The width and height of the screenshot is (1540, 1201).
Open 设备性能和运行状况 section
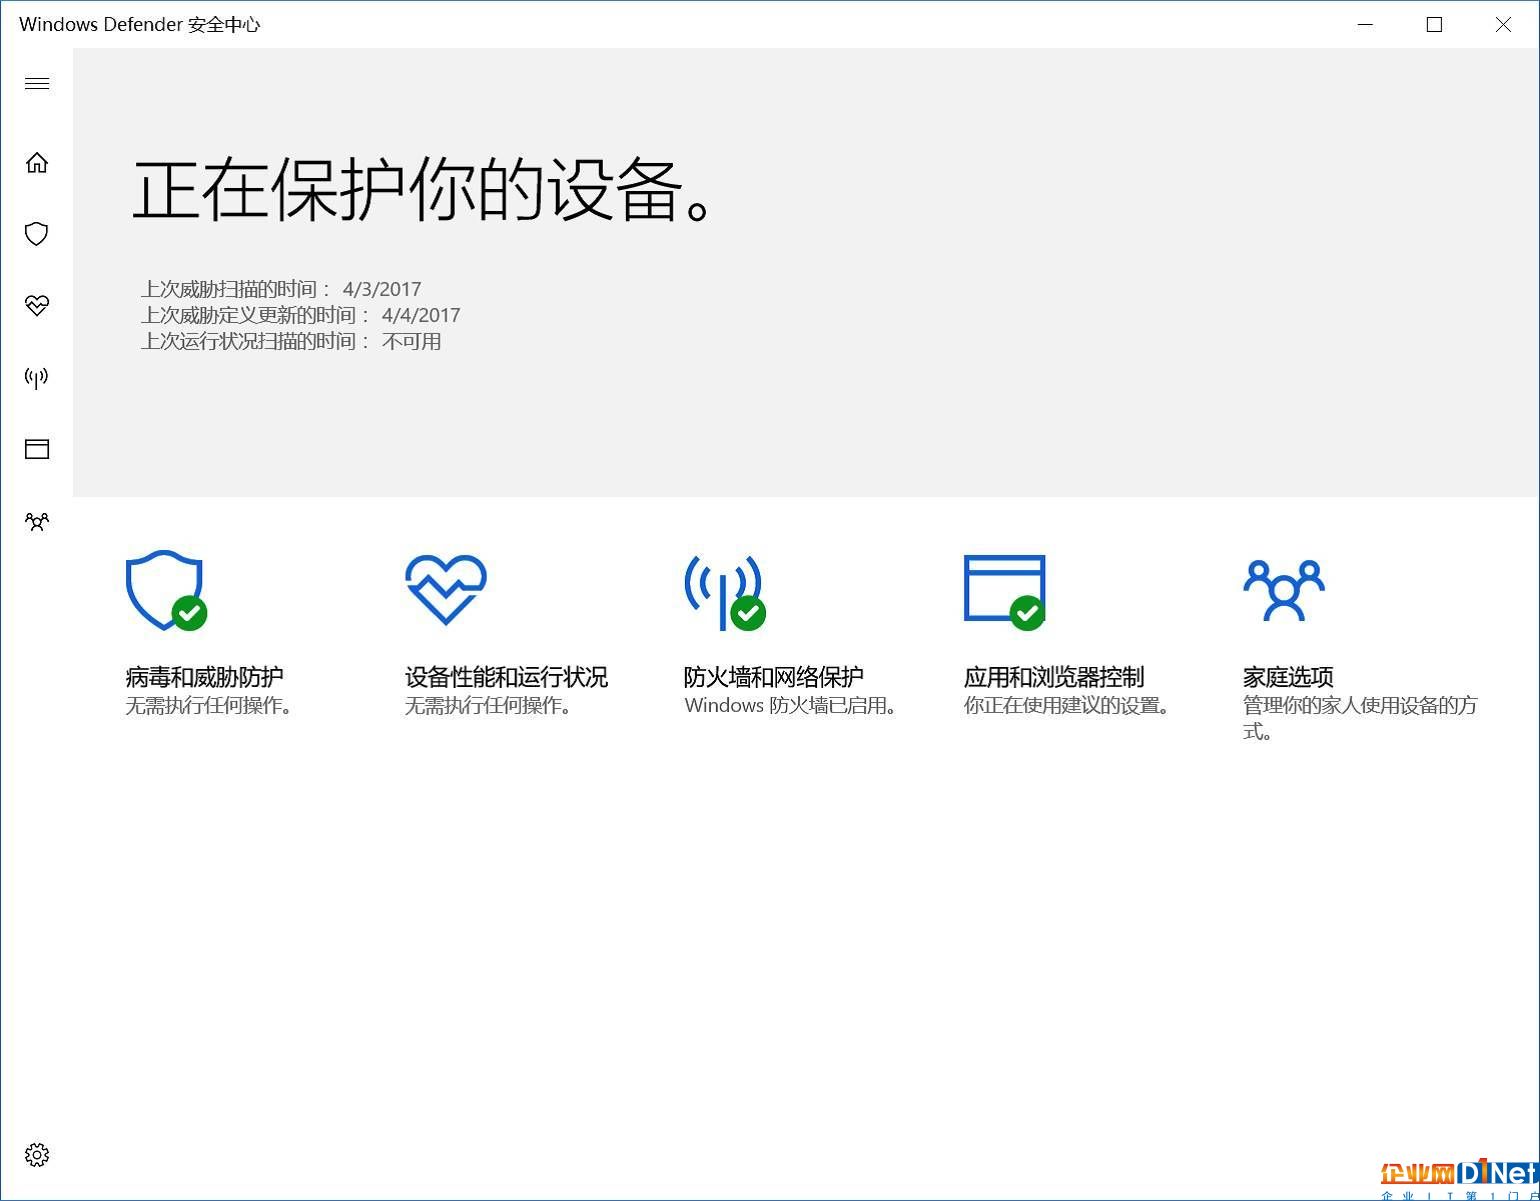point(506,677)
